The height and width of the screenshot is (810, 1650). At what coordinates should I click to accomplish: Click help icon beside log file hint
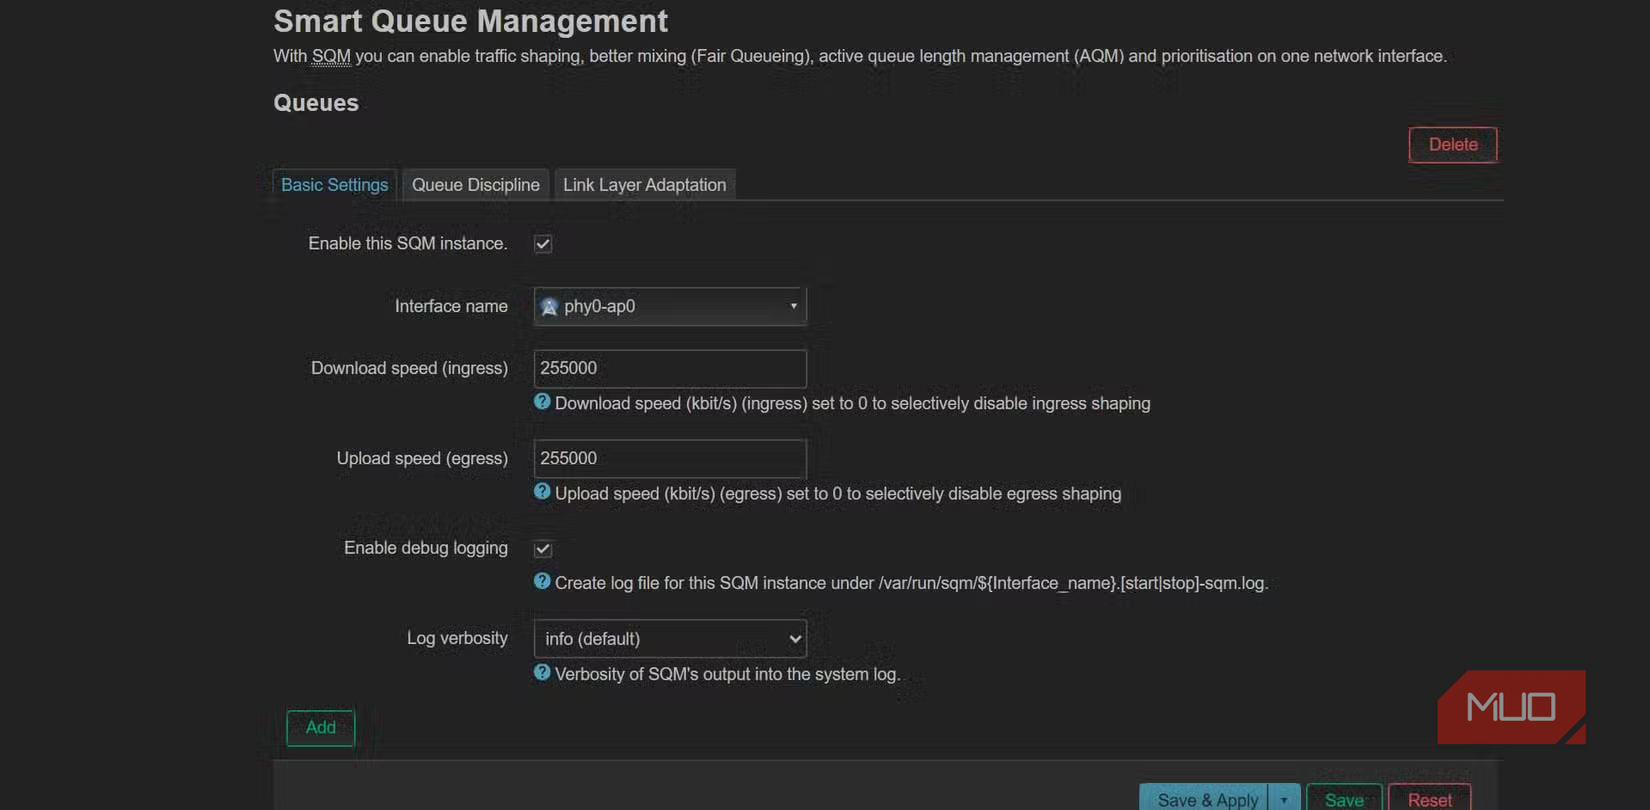pyautogui.click(x=542, y=582)
